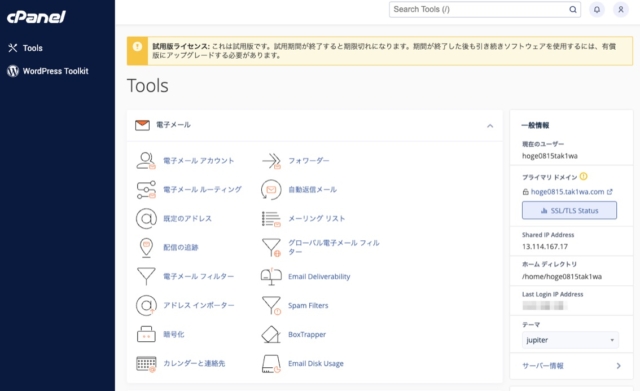Image resolution: width=640 pixels, height=391 pixels.
Task: Open the メーリング リスト link
Action: [x=317, y=219]
